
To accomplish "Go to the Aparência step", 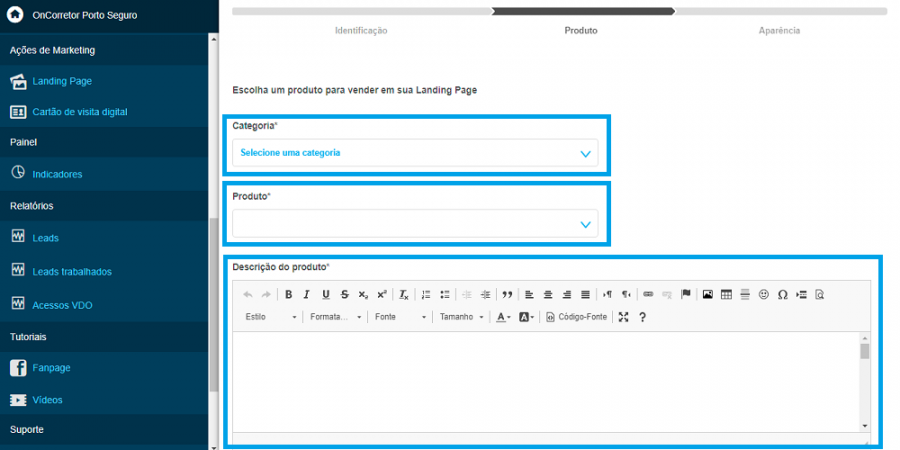I will click(779, 30).
